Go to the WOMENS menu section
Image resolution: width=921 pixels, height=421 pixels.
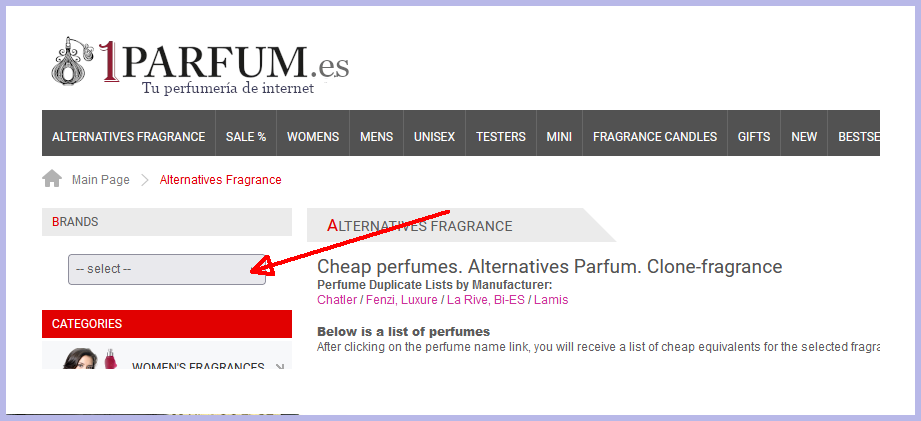pos(313,137)
